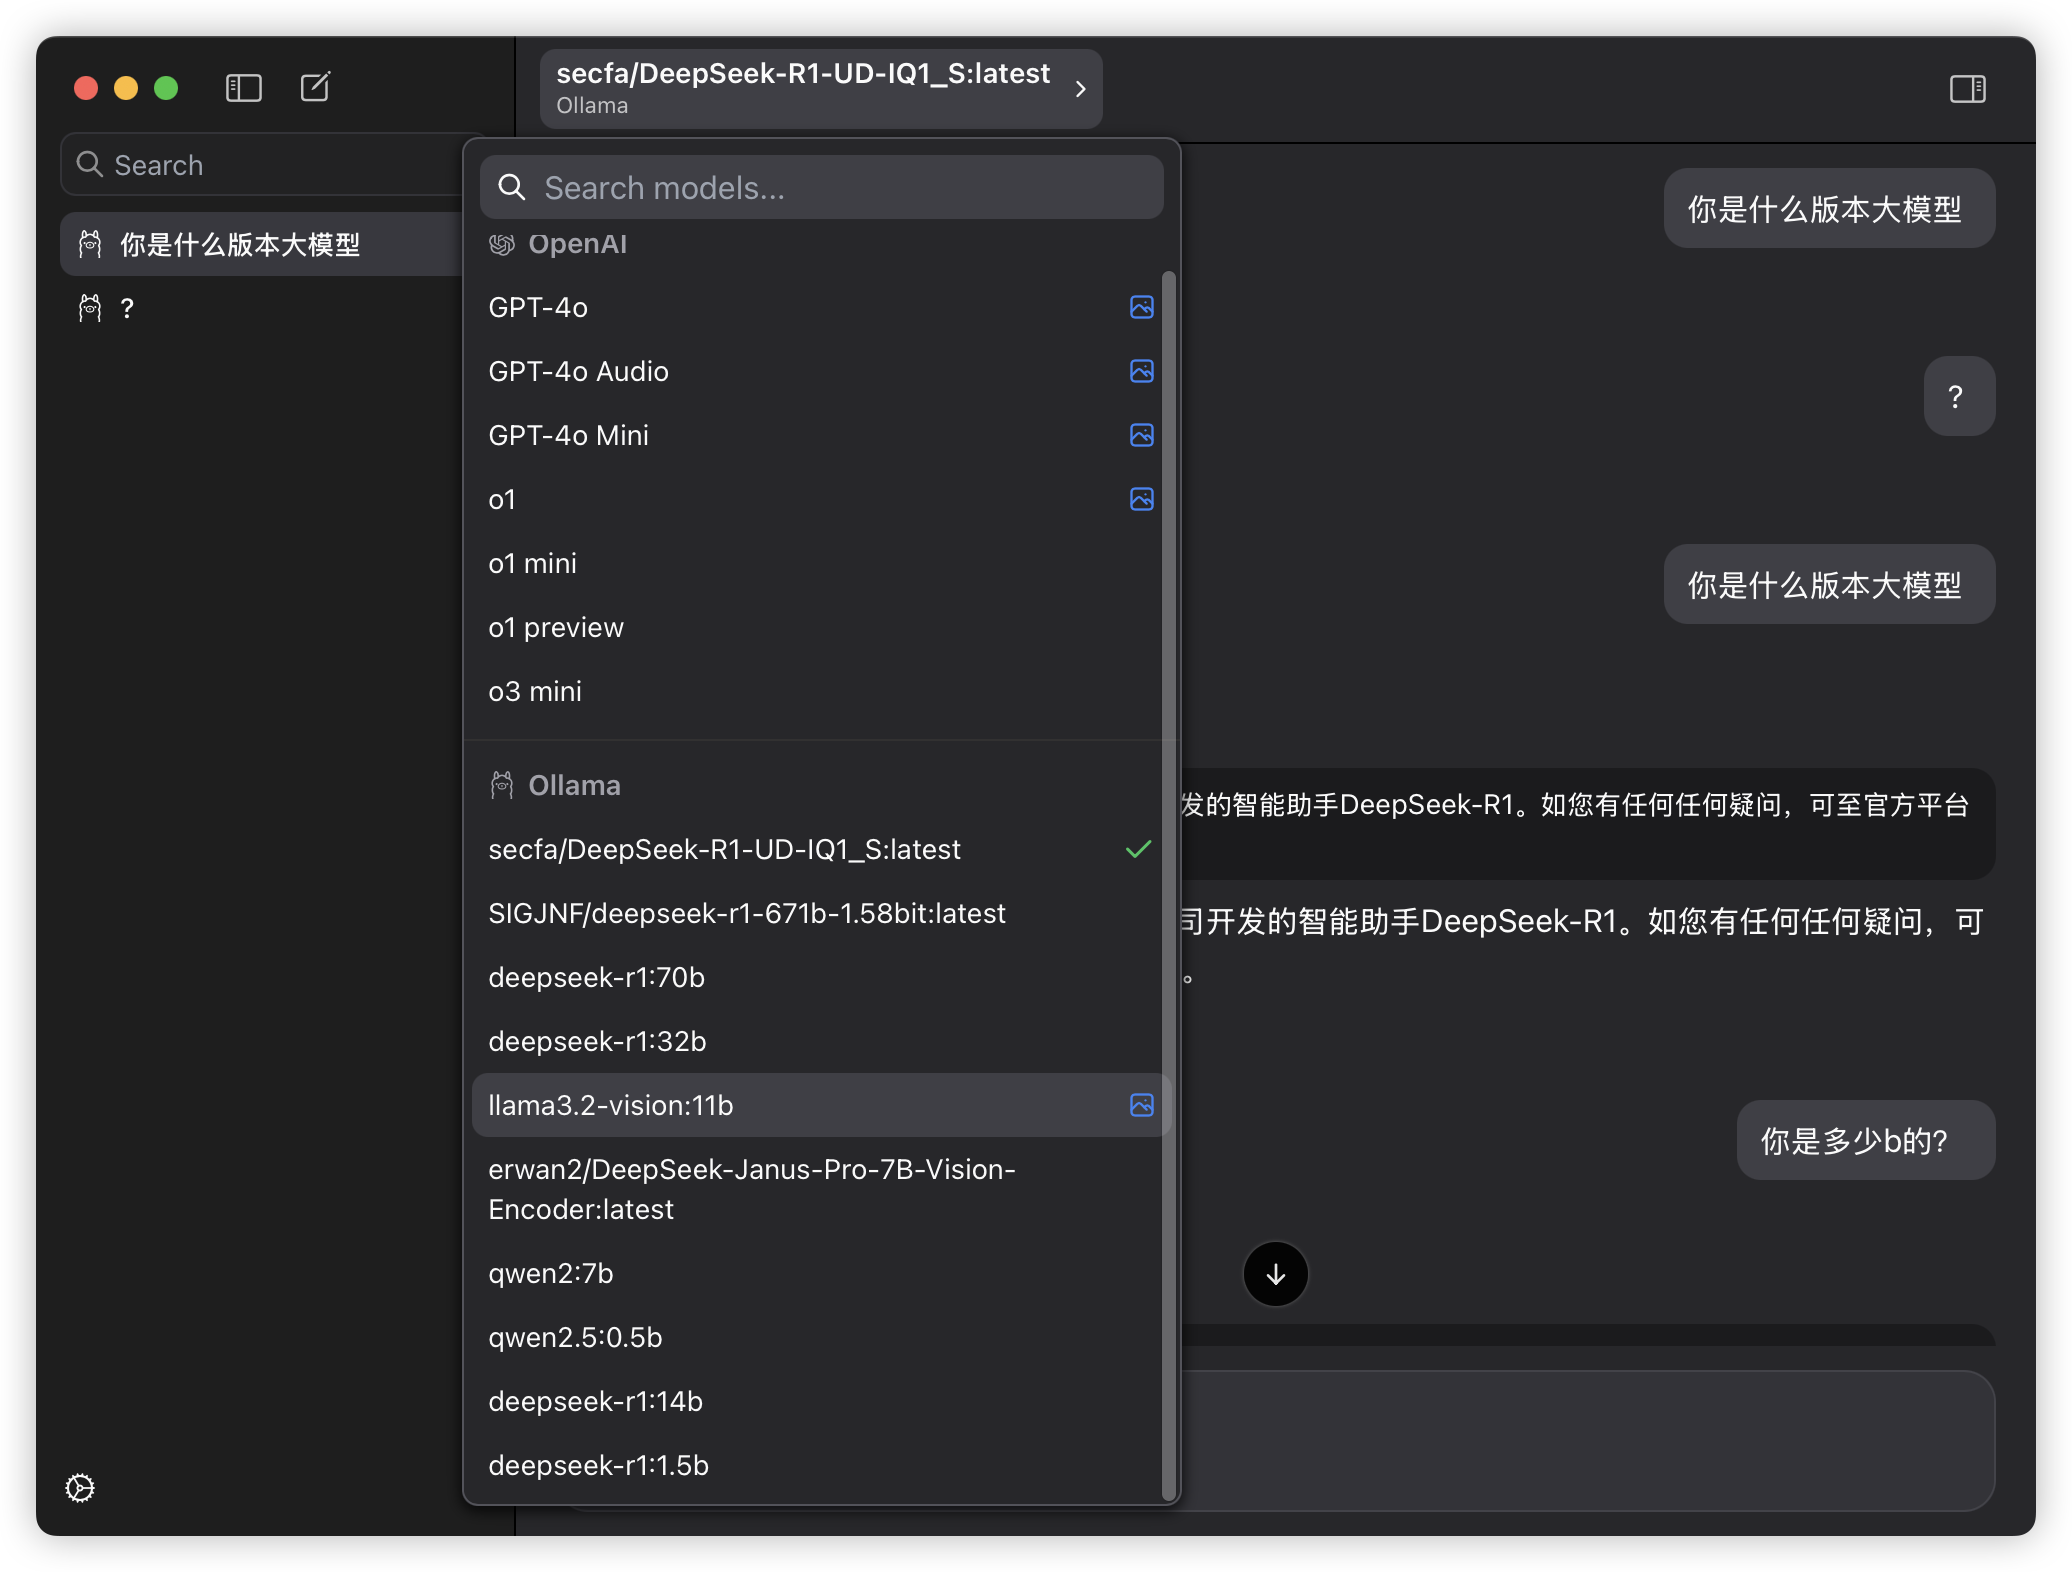This screenshot has width=2072, height=1572.
Task: Toggle the left sidebar panel icon
Action: click(x=244, y=88)
